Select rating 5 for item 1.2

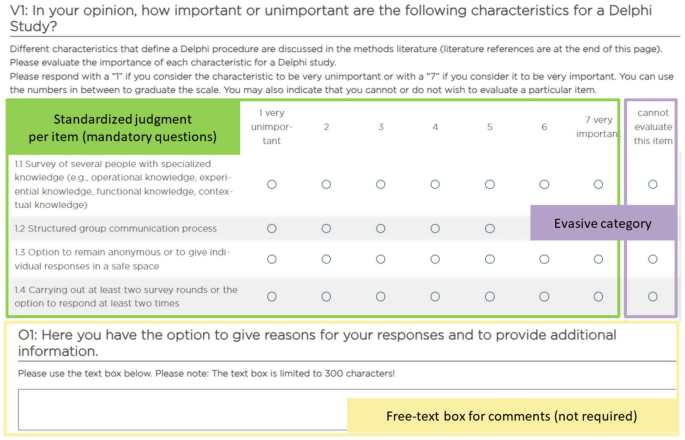[x=489, y=228]
